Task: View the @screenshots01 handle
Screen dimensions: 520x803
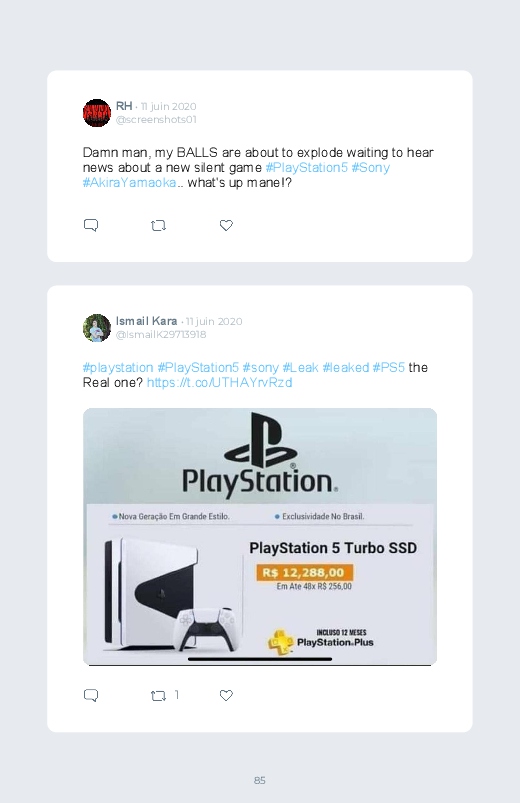Action: click(156, 119)
